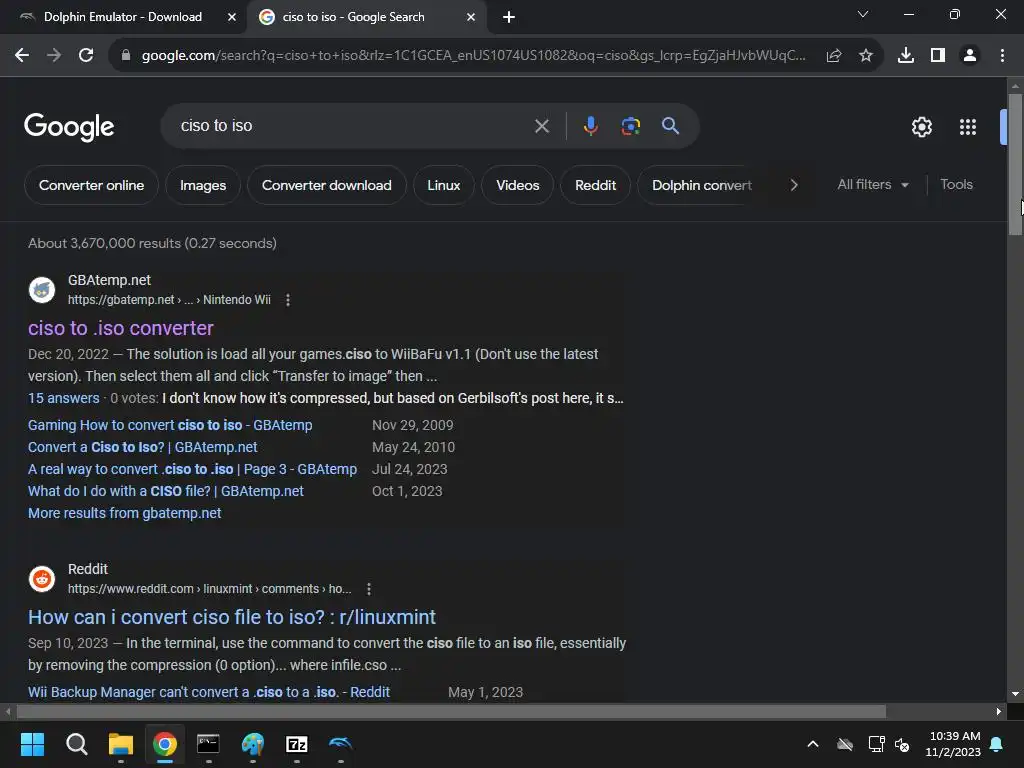Show hidden tray icons
The width and height of the screenshot is (1024, 768).
point(813,744)
